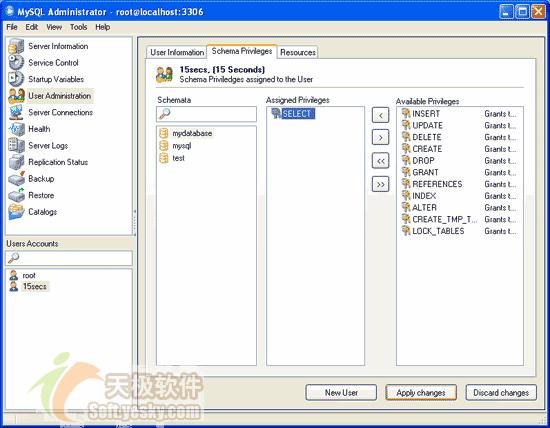The height and width of the screenshot is (428, 550).
Task: Assign selected privilege with single left arrow
Action: [381, 115]
